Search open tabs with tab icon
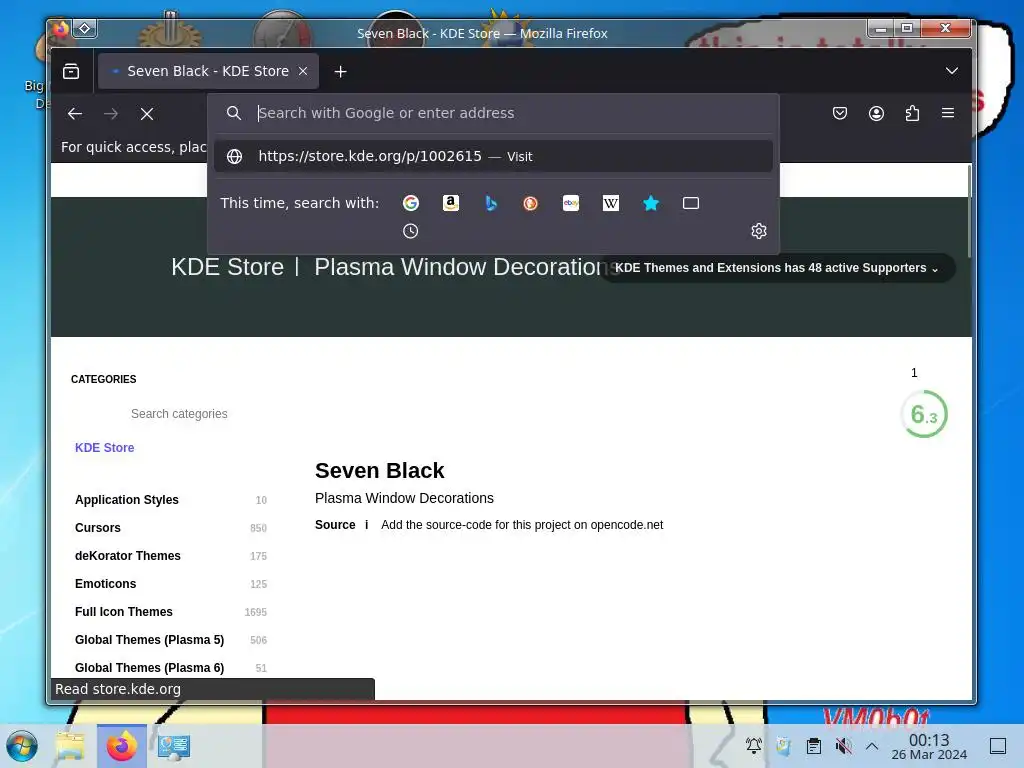The height and width of the screenshot is (768, 1024). pos(691,203)
